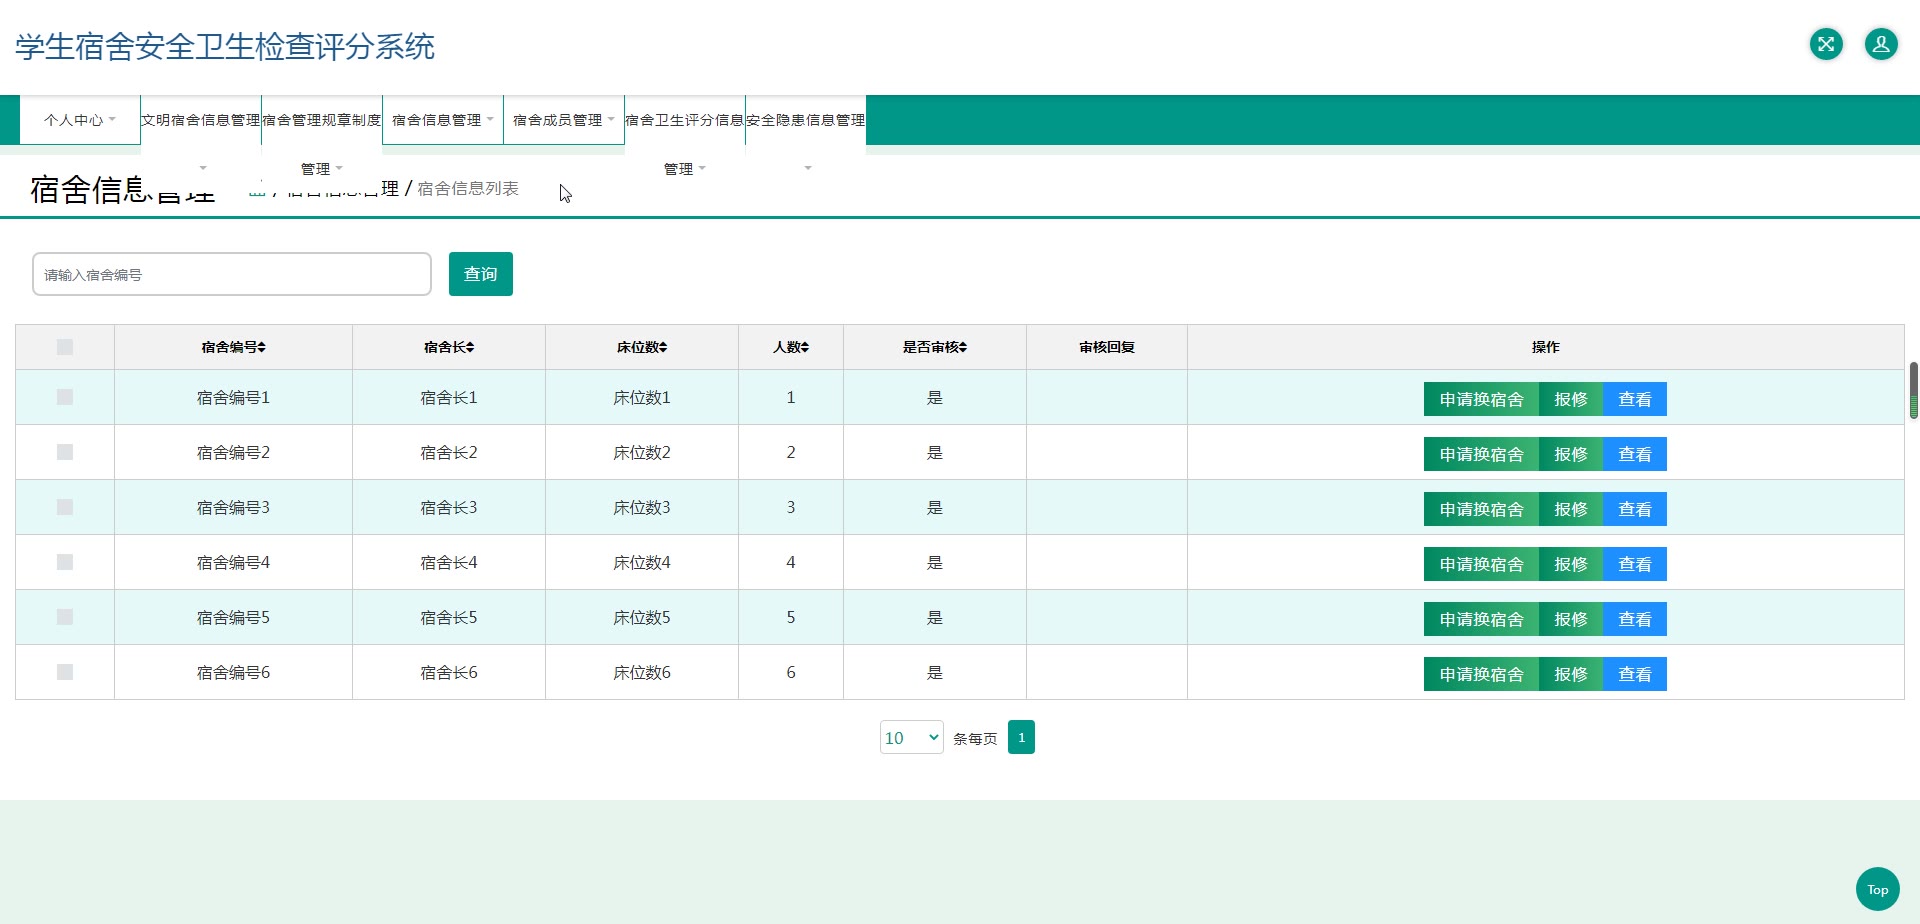Sort table by 宿舍长 column arrows

pos(470,347)
